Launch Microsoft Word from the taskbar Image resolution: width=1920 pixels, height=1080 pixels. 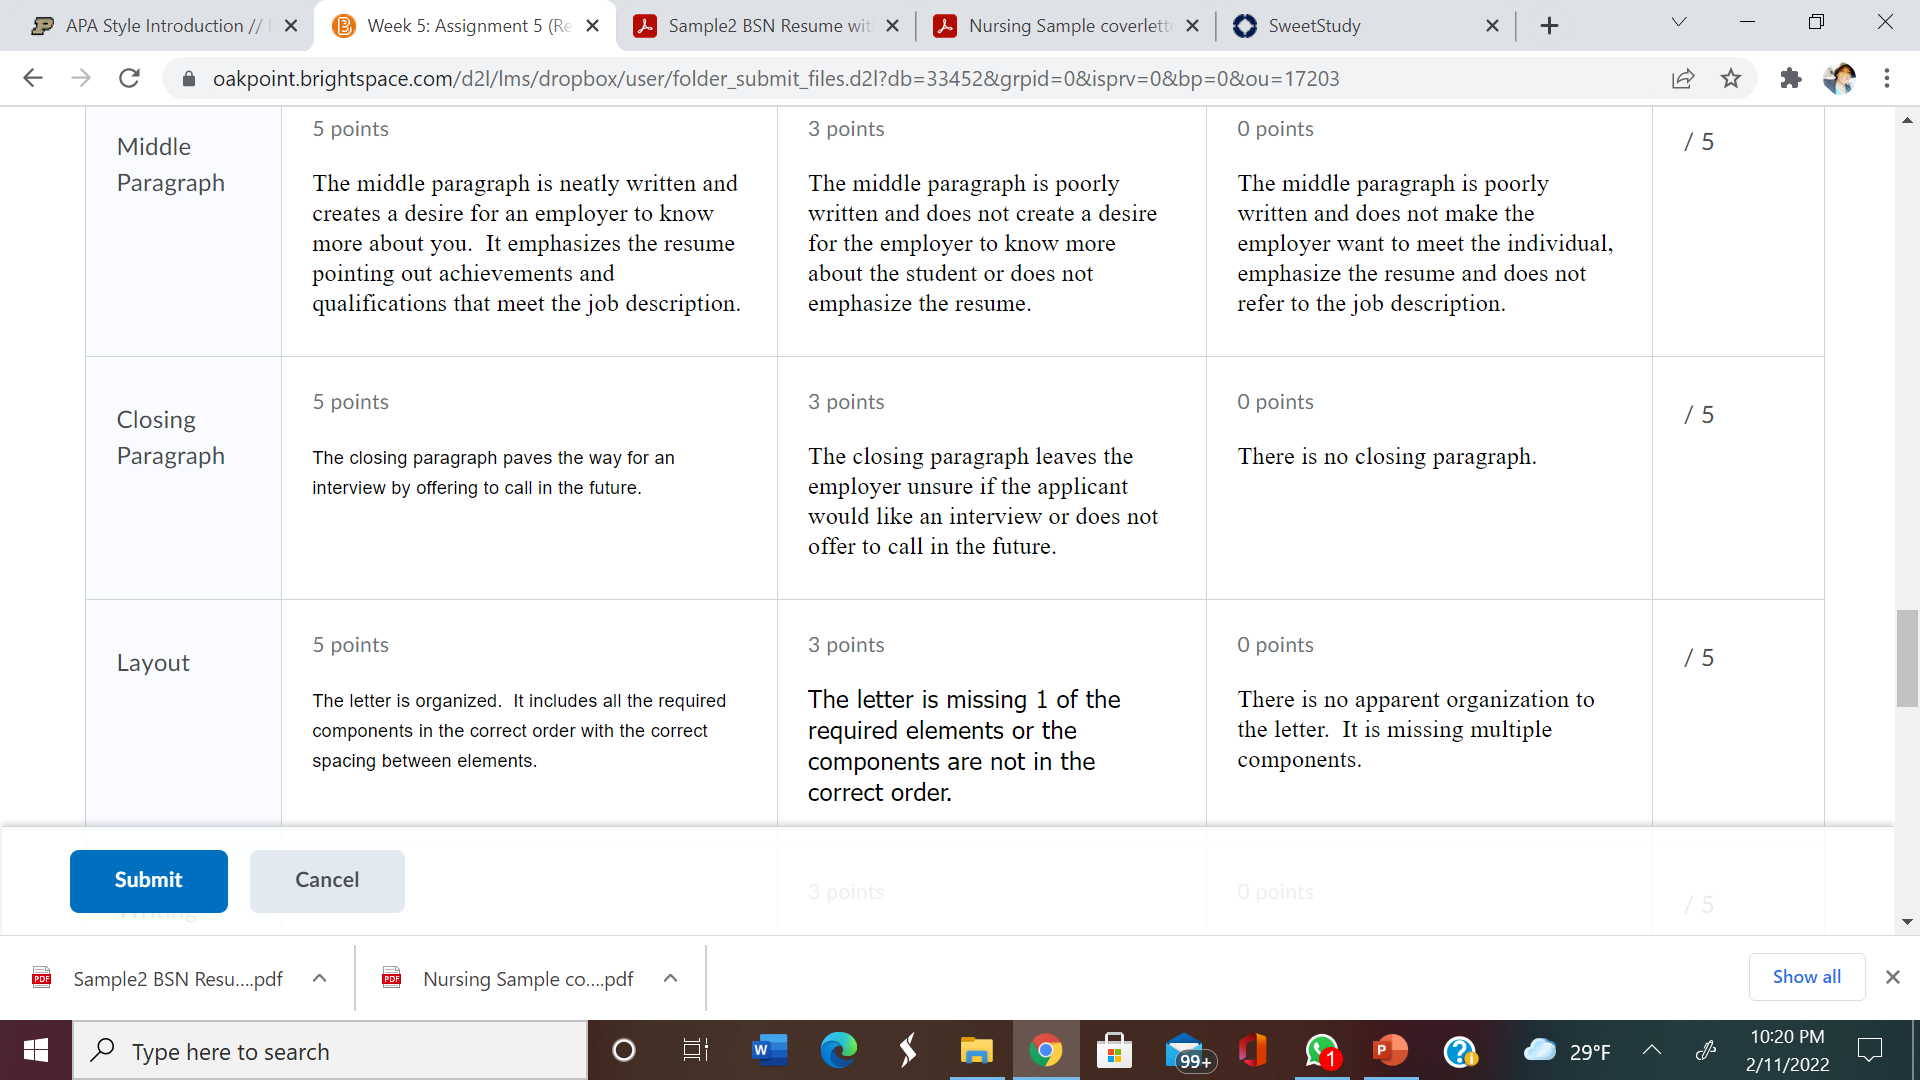coord(767,1050)
